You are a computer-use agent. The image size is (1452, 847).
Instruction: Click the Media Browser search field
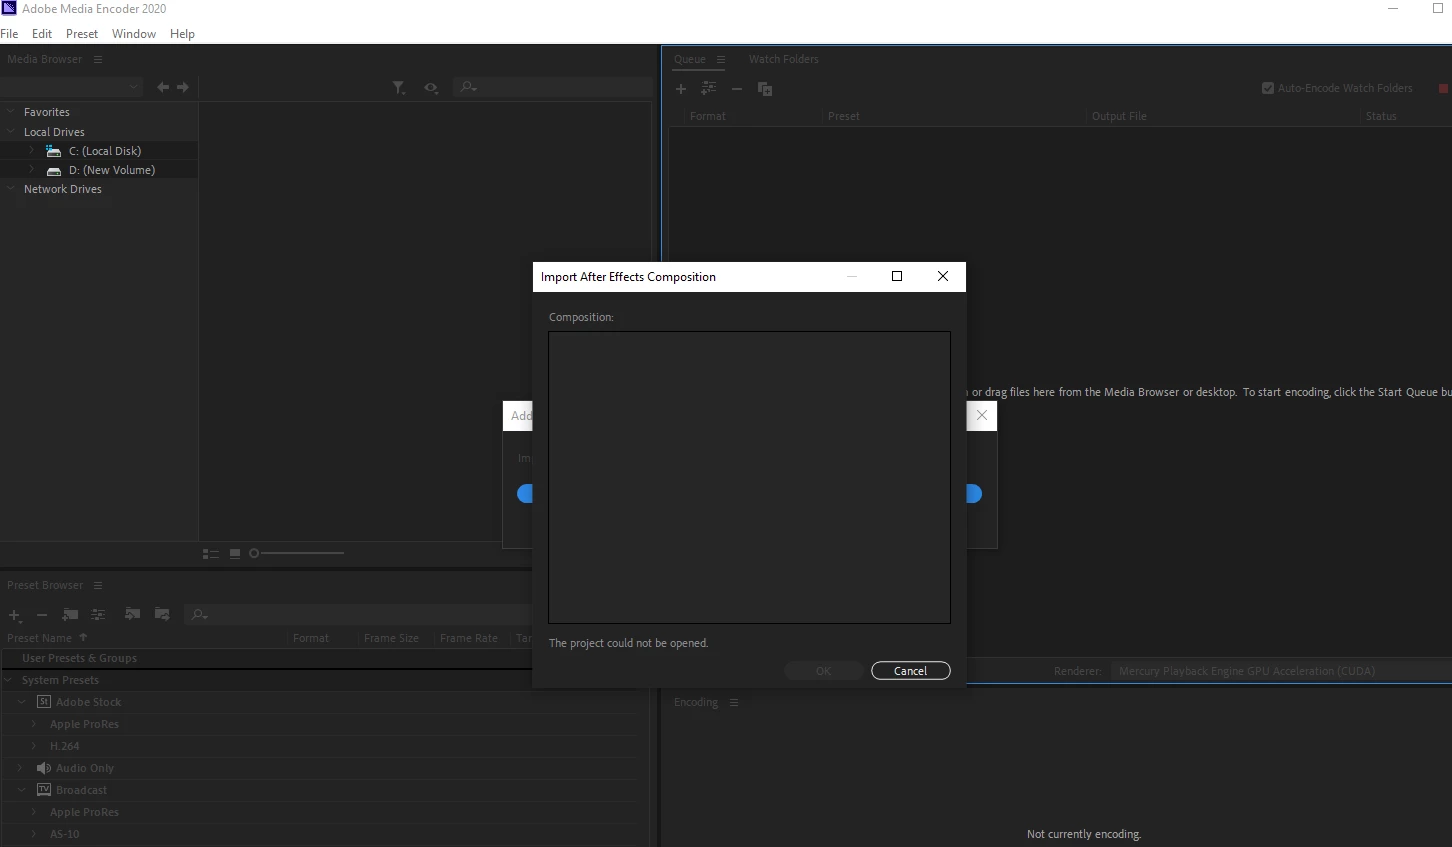[x=552, y=87]
